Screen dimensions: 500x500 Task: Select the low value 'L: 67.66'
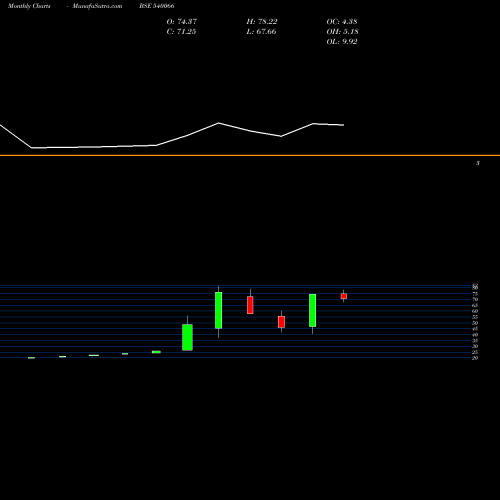click(261, 31)
